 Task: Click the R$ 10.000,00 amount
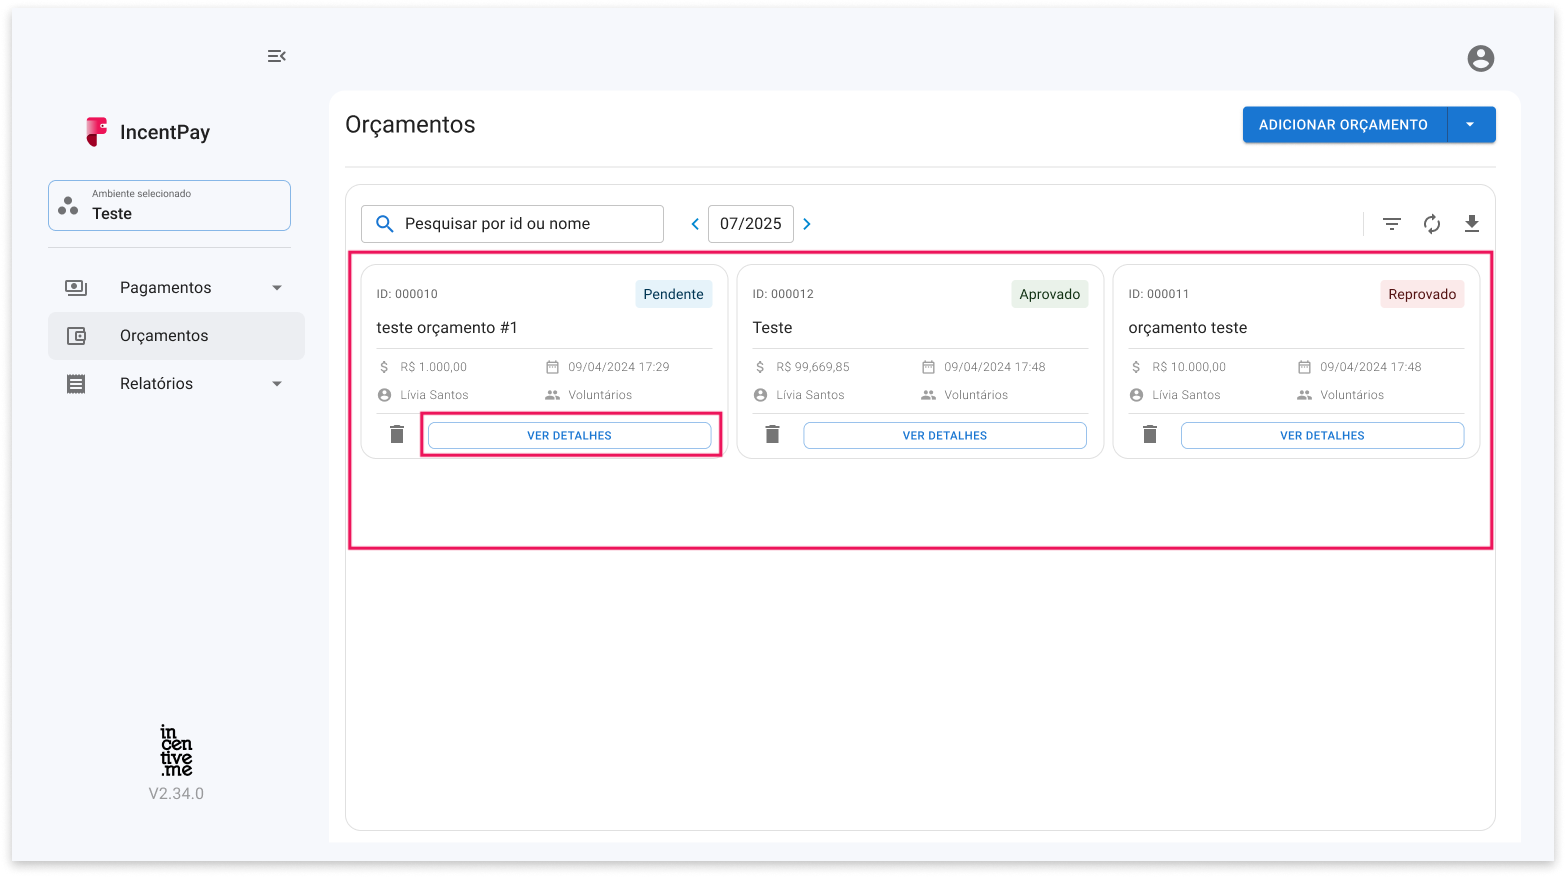click(1189, 367)
